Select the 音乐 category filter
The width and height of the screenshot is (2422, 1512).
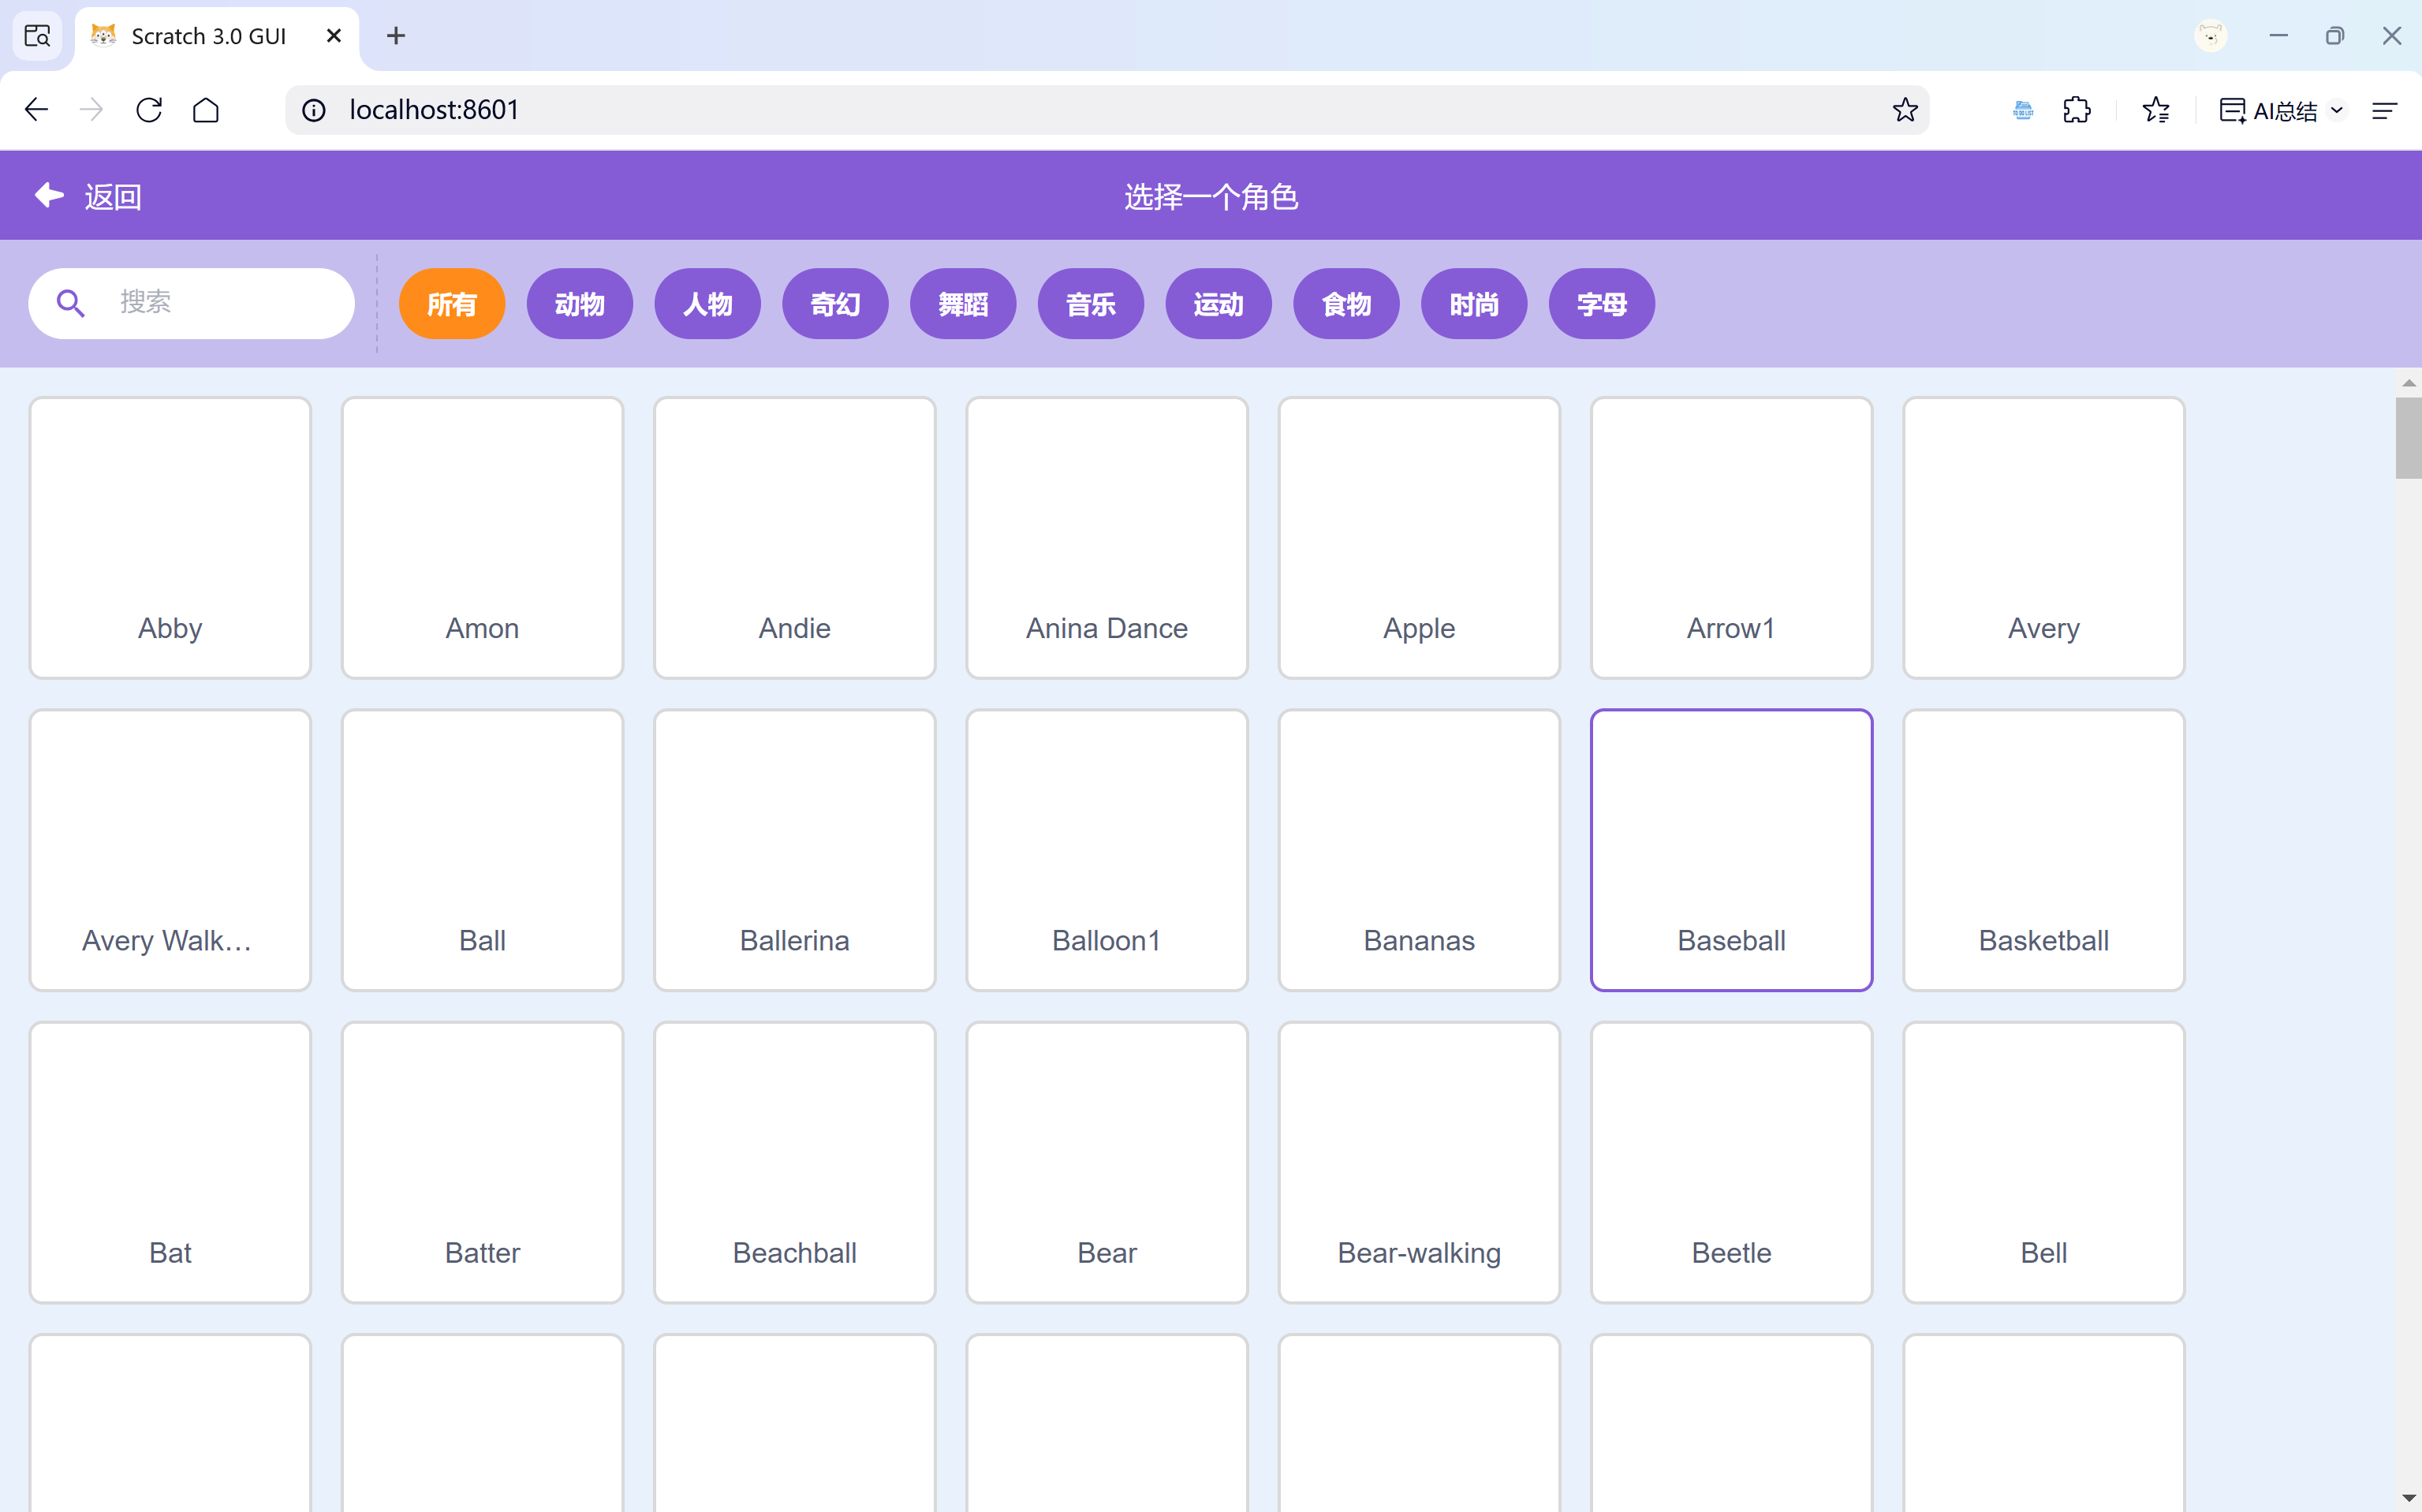click(1090, 304)
